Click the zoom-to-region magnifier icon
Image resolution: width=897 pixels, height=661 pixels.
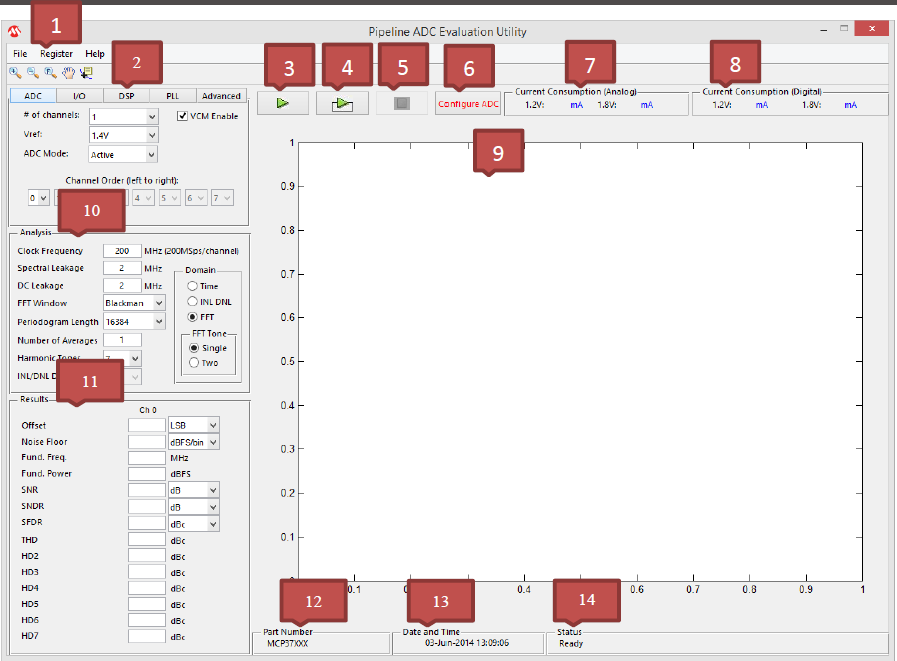tap(50, 72)
